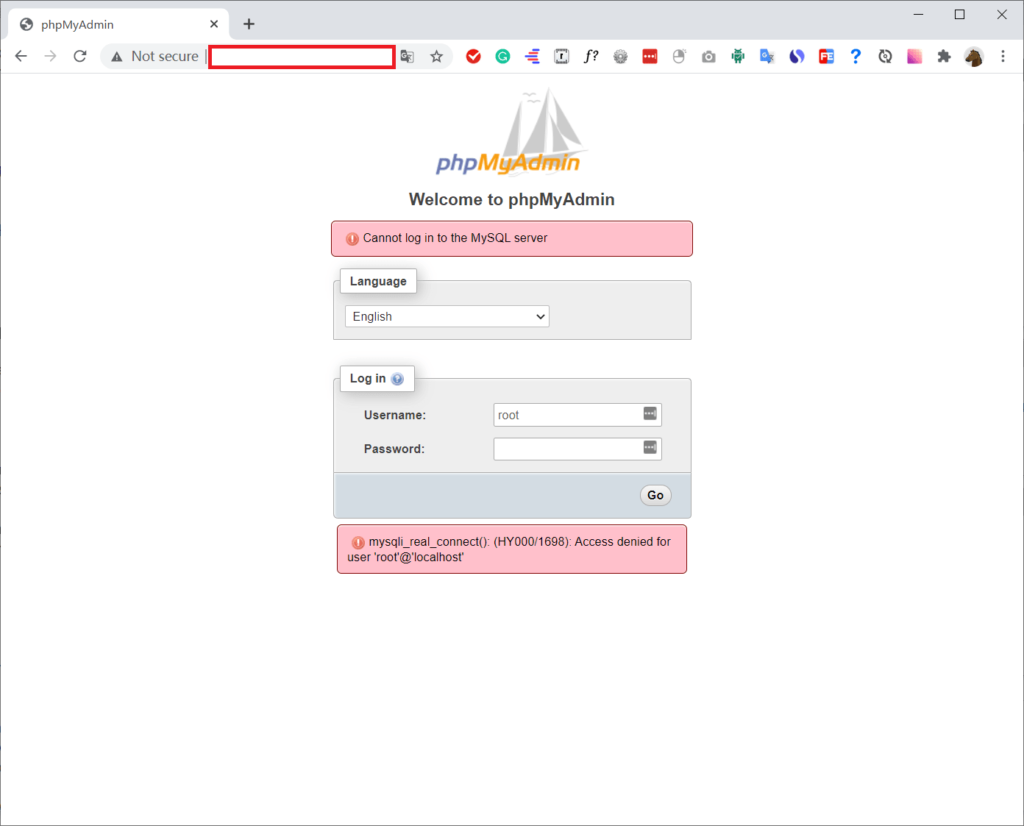This screenshot has height=826, width=1024.
Task: Open the gray gear extension
Action: tap(620, 57)
